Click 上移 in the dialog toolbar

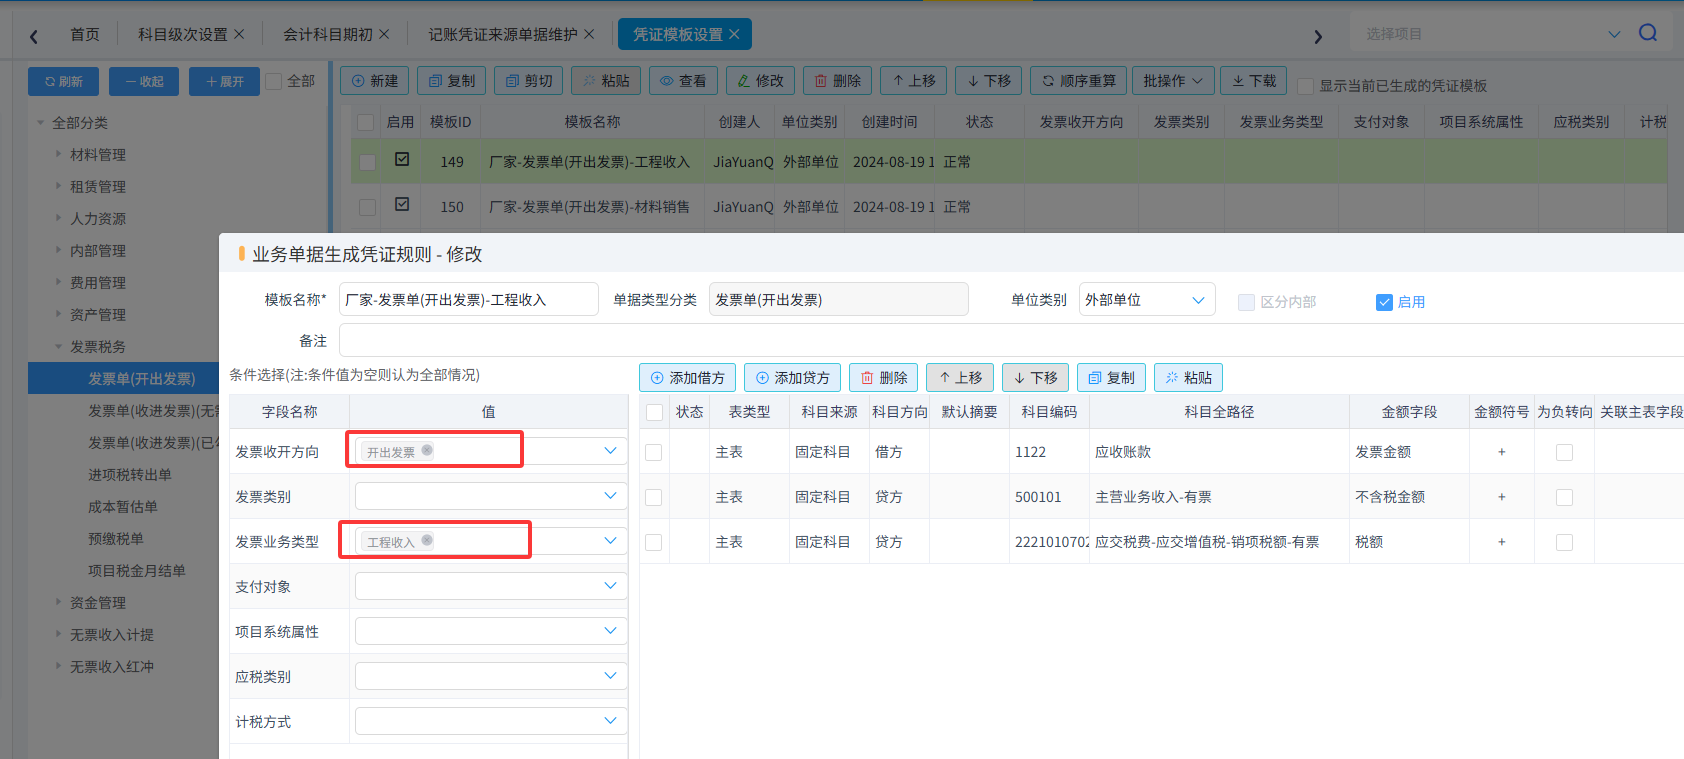click(x=960, y=378)
